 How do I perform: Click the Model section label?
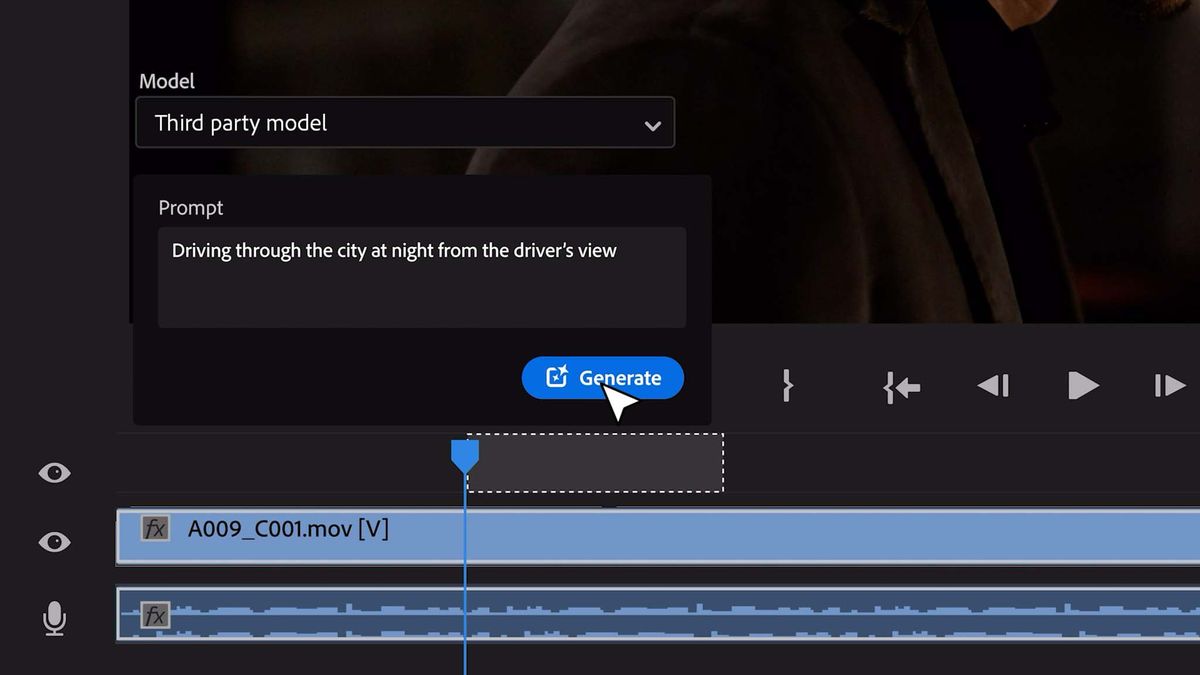click(x=167, y=81)
